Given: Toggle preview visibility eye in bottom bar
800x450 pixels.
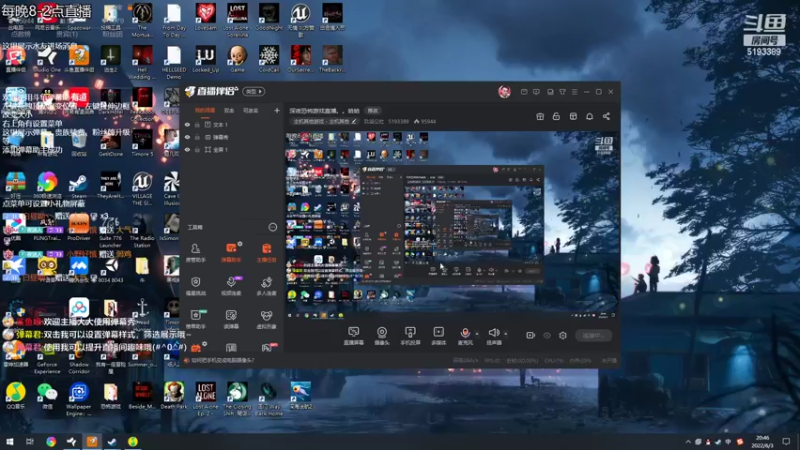Looking at the screenshot, I should pyautogui.click(x=547, y=335).
